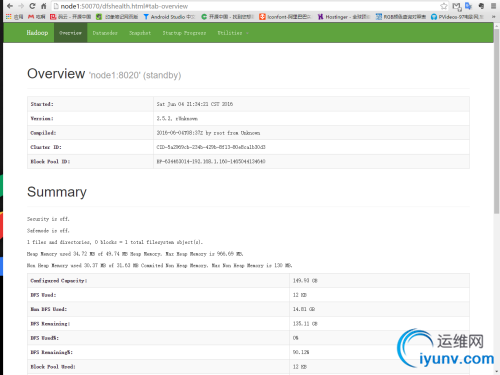Image resolution: width=500 pixels, height=375 pixels.
Task: Click the Non Heap Memory used line
Action: pyautogui.click(x=160, y=266)
